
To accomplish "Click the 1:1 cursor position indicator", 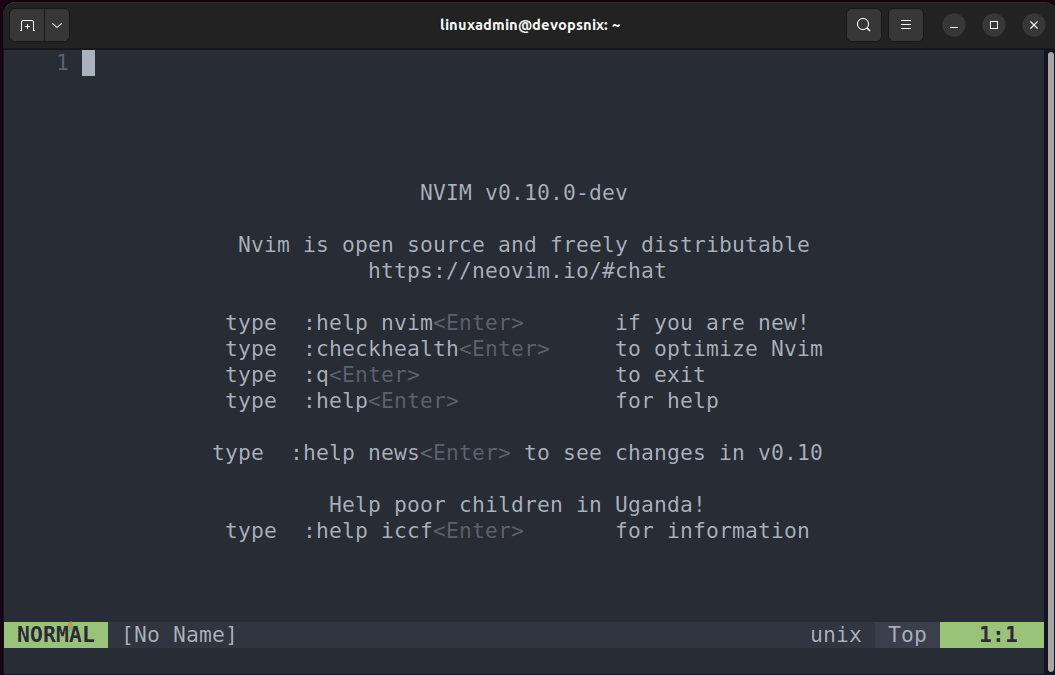I will (x=997, y=635).
